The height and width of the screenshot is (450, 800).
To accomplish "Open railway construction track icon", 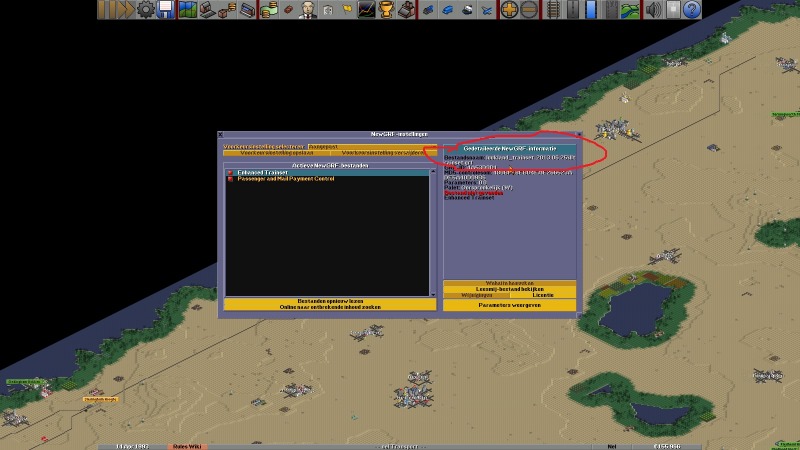I will pyautogui.click(x=553, y=10).
